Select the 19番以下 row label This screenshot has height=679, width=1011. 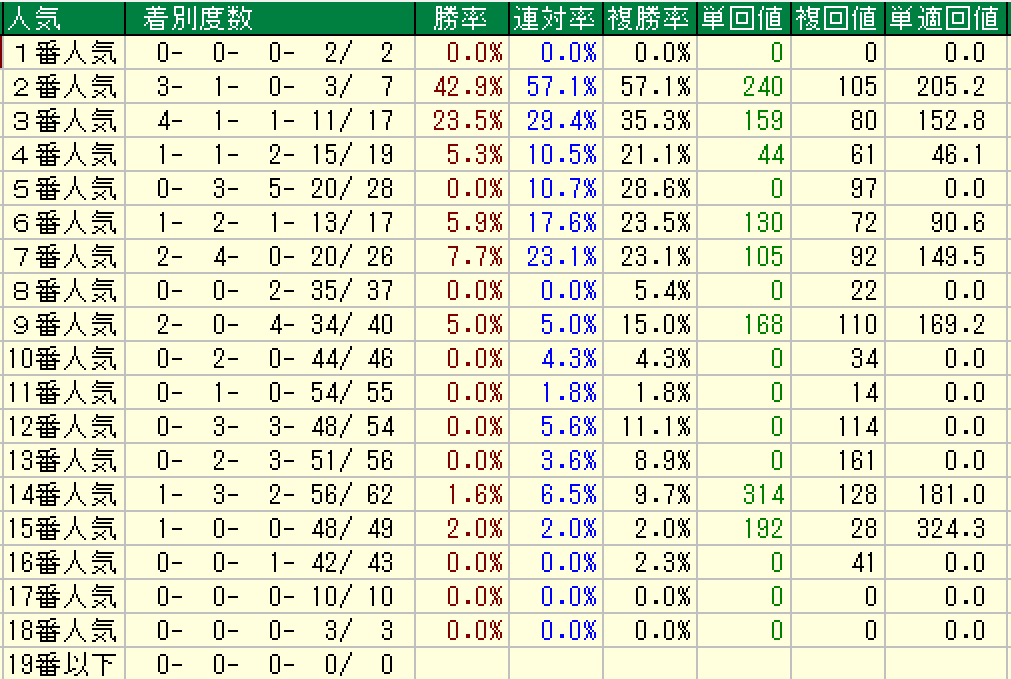click(x=63, y=665)
